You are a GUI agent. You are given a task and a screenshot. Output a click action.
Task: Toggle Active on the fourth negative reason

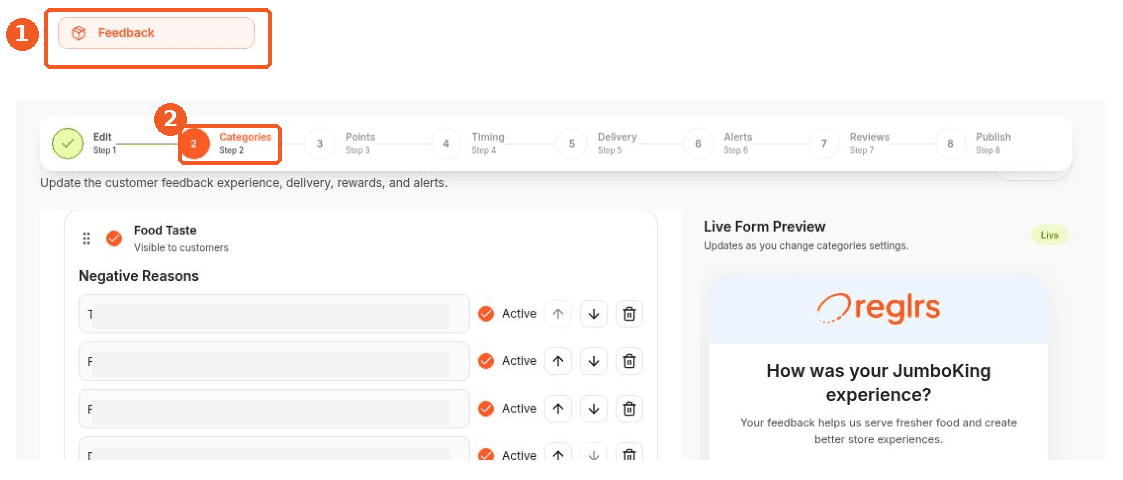[x=486, y=455]
